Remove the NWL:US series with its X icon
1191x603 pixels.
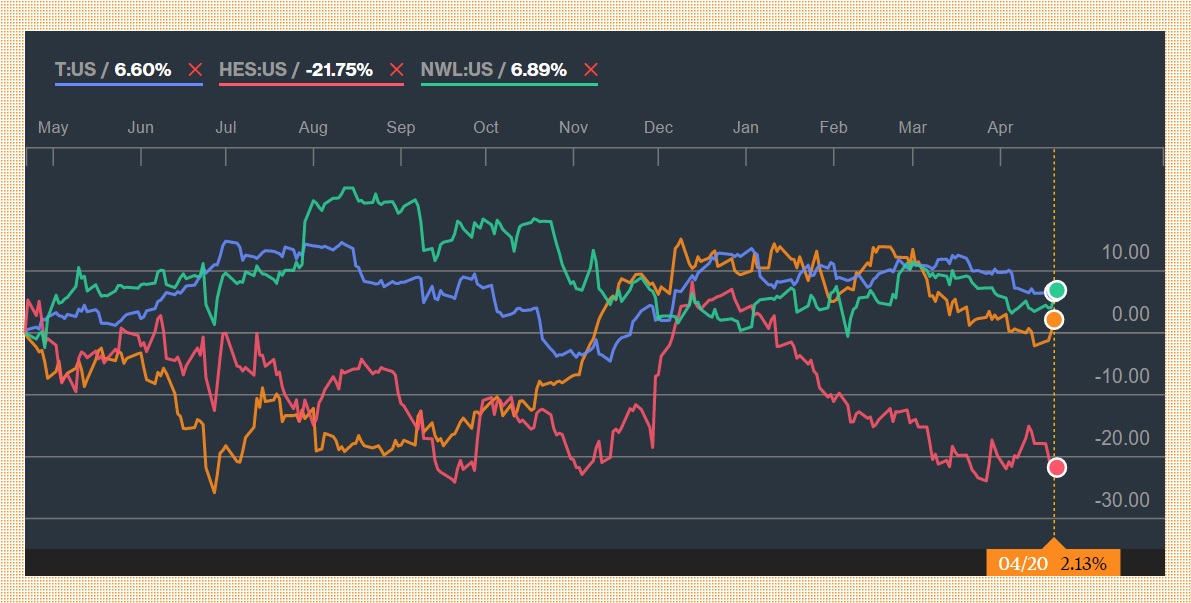pos(590,70)
